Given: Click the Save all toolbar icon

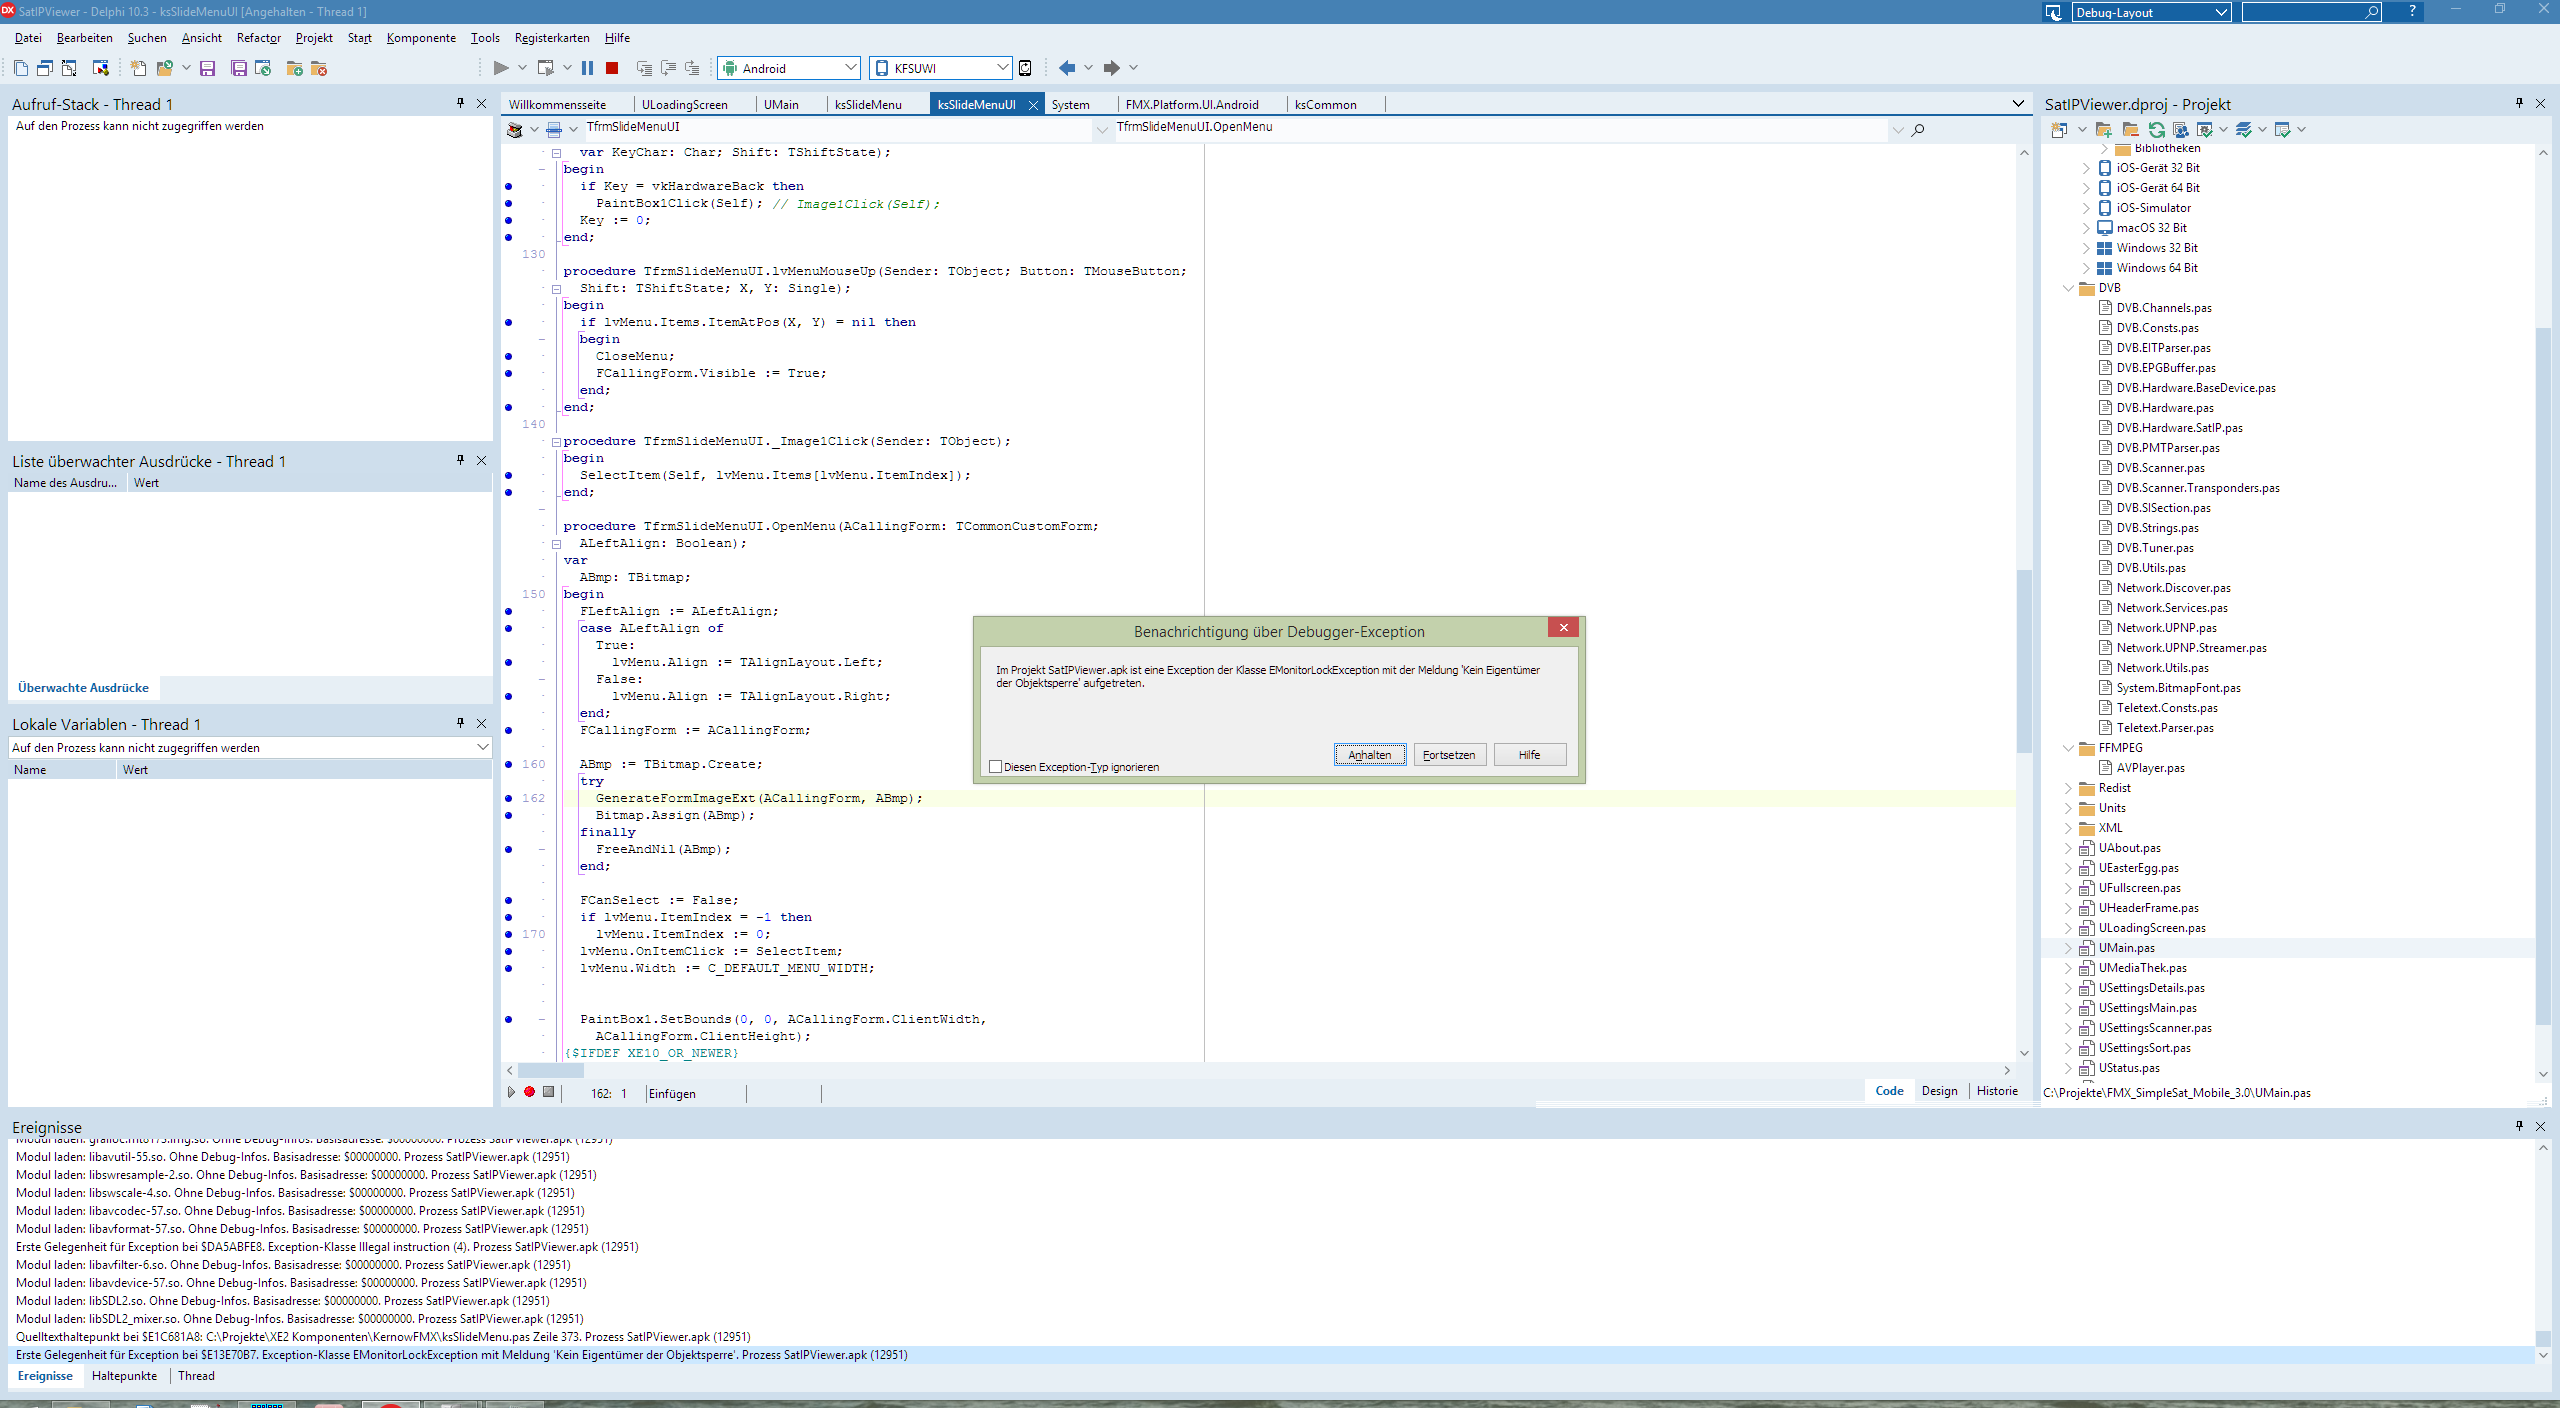Looking at the screenshot, I should [x=239, y=68].
